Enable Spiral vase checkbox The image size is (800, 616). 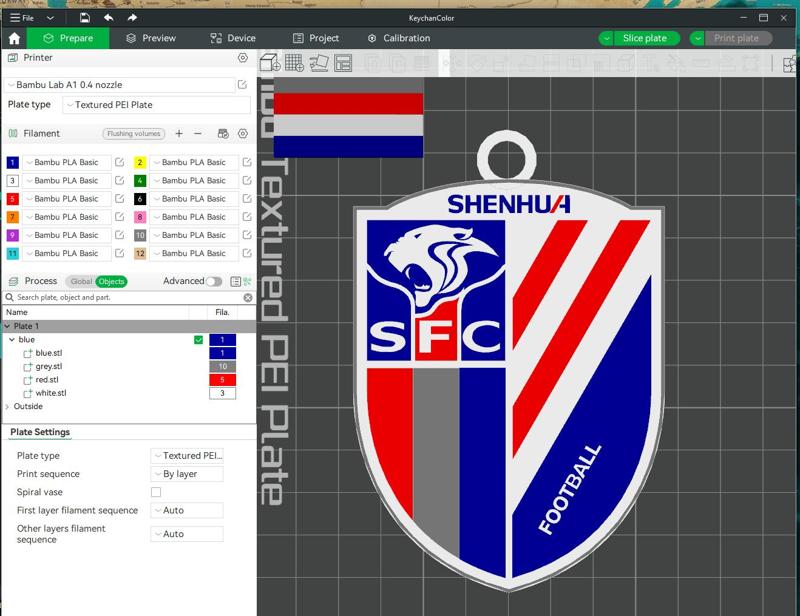point(156,492)
